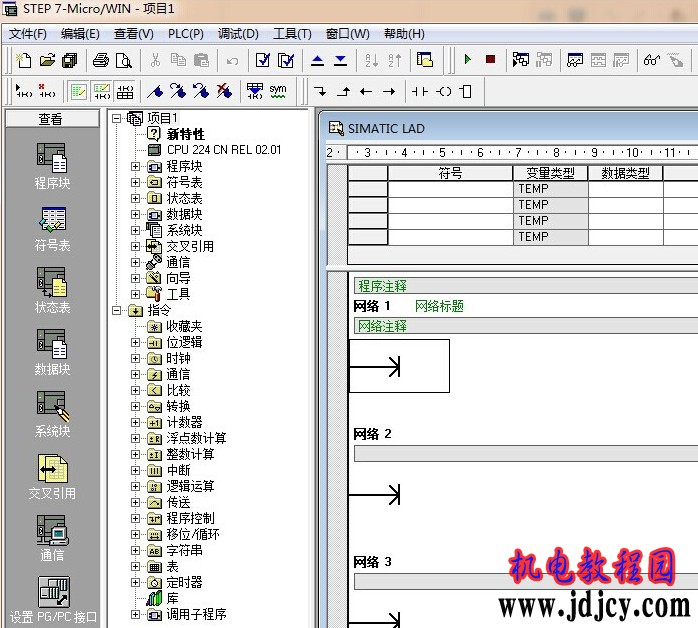The width and height of the screenshot is (698, 628).
Task: Expand the 定时器 instruction folder
Action: (135, 583)
